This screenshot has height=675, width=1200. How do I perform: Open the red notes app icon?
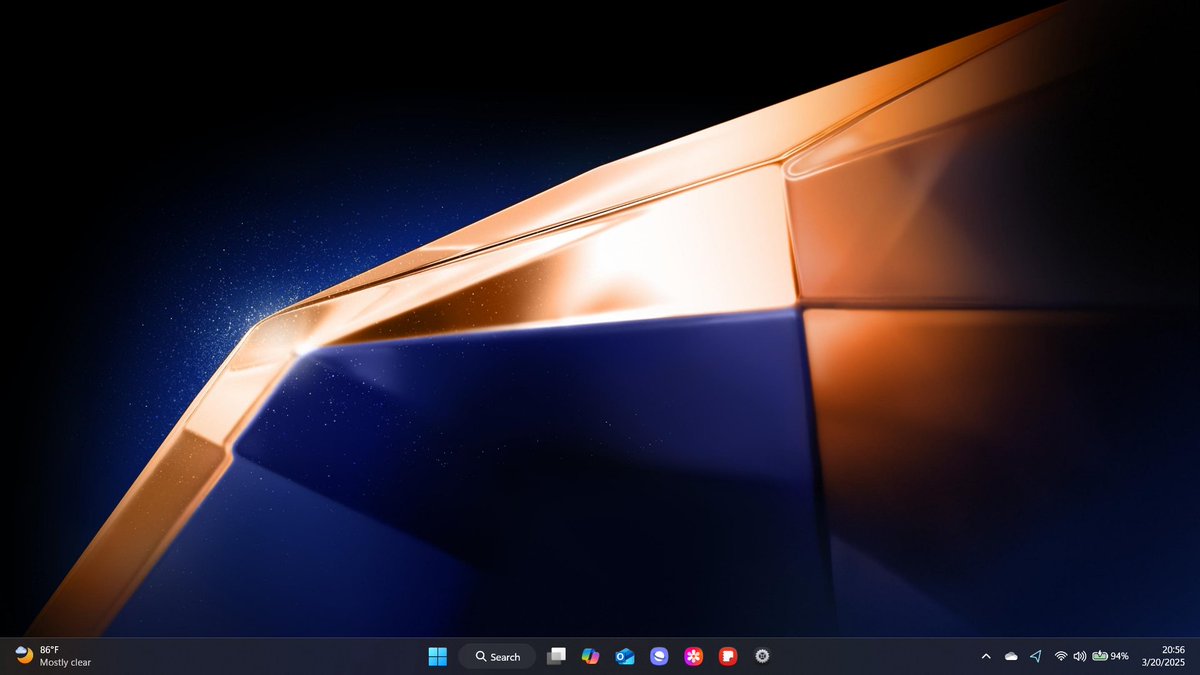click(728, 656)
